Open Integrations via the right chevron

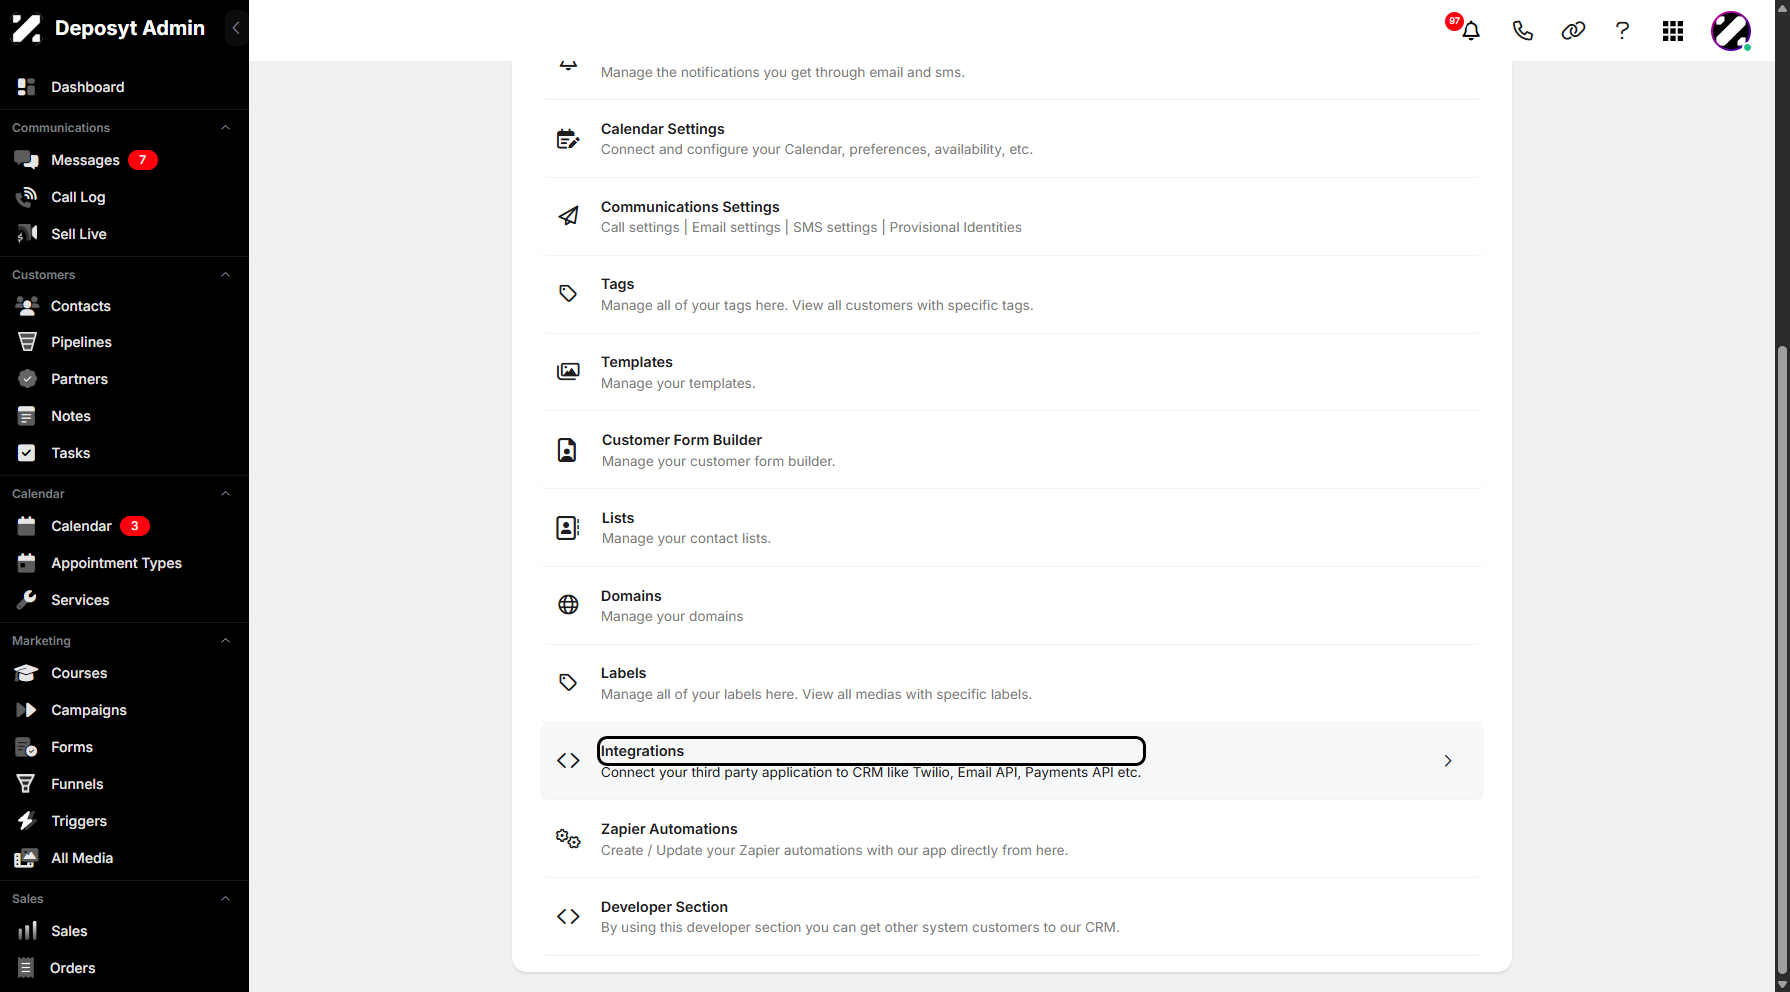coord(1448,761)
